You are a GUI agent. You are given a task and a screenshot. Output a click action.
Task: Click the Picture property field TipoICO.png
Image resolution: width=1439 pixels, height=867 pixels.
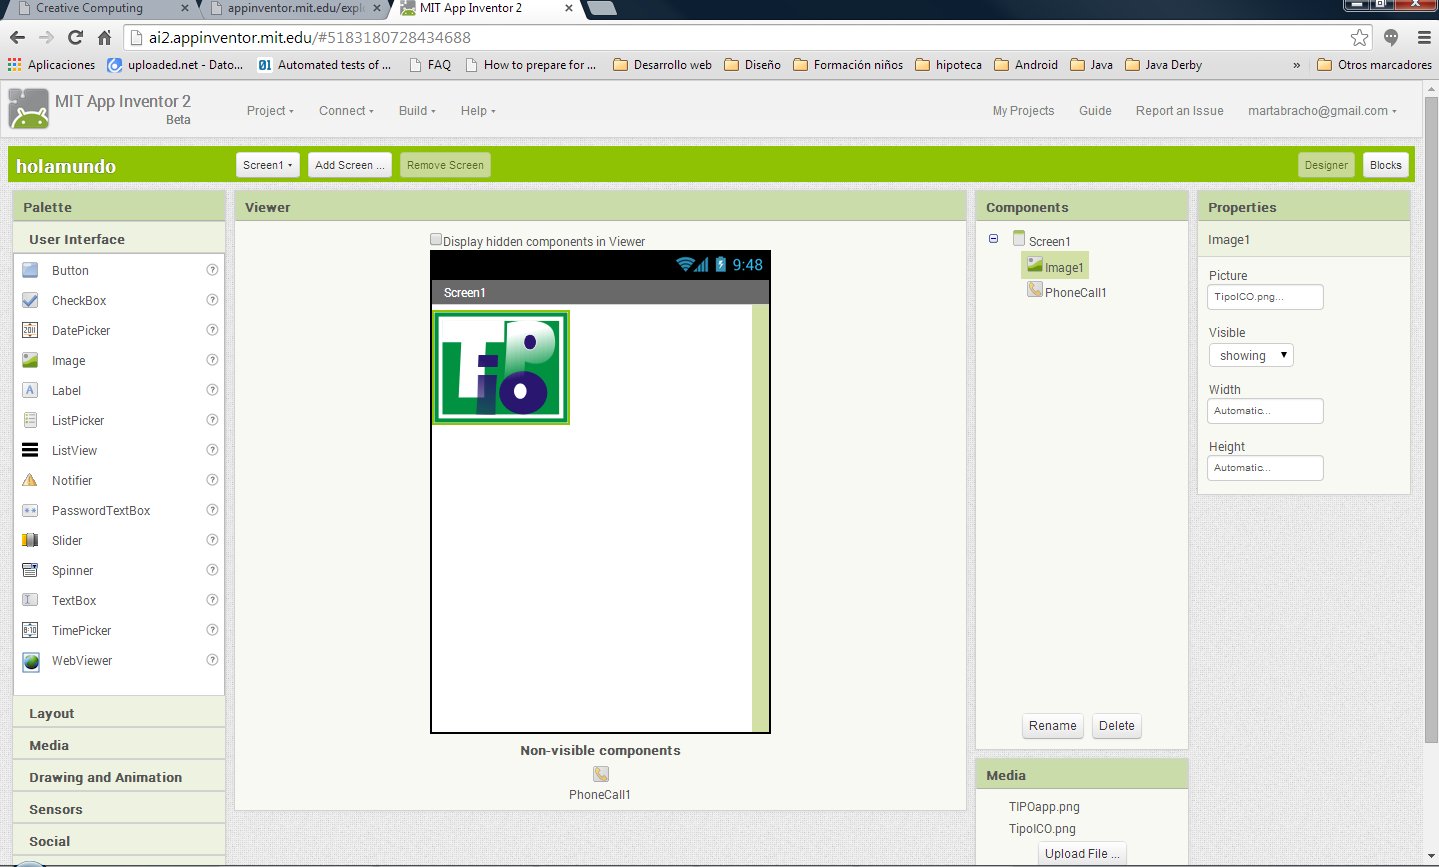tap(1265, 297)
